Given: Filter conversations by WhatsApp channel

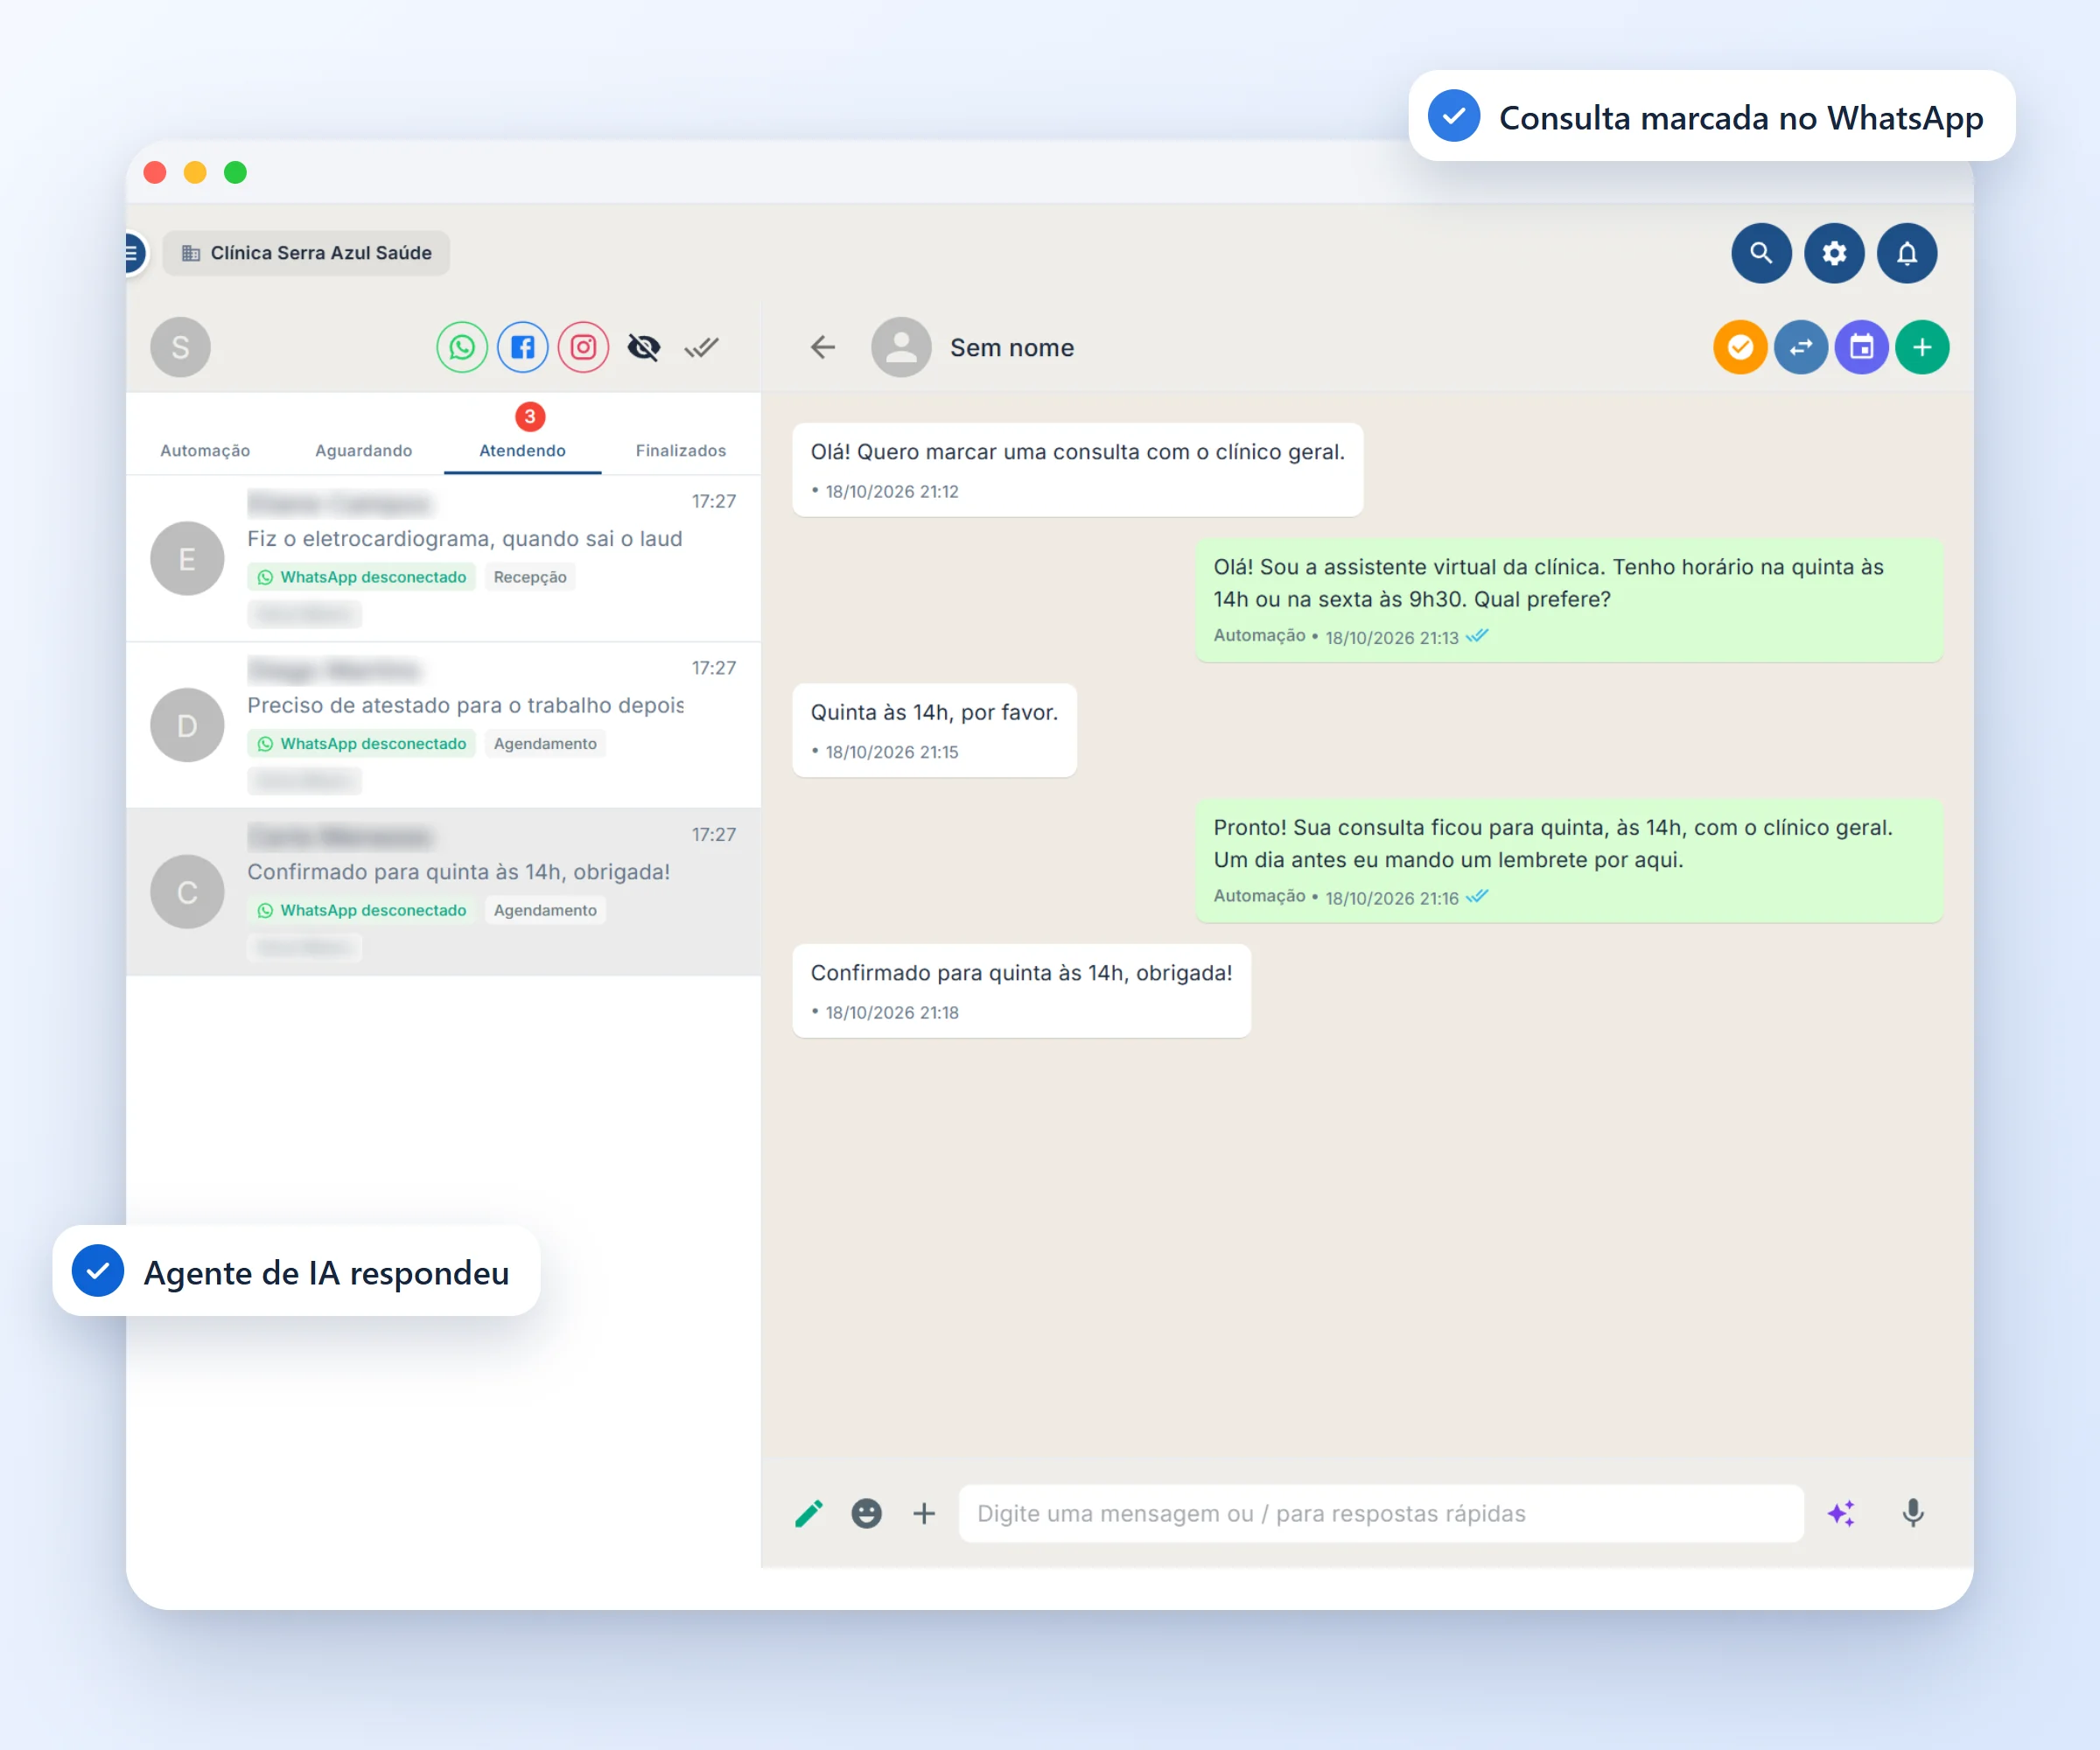Looking at the screenshot, I should click(x=462, y=347).
